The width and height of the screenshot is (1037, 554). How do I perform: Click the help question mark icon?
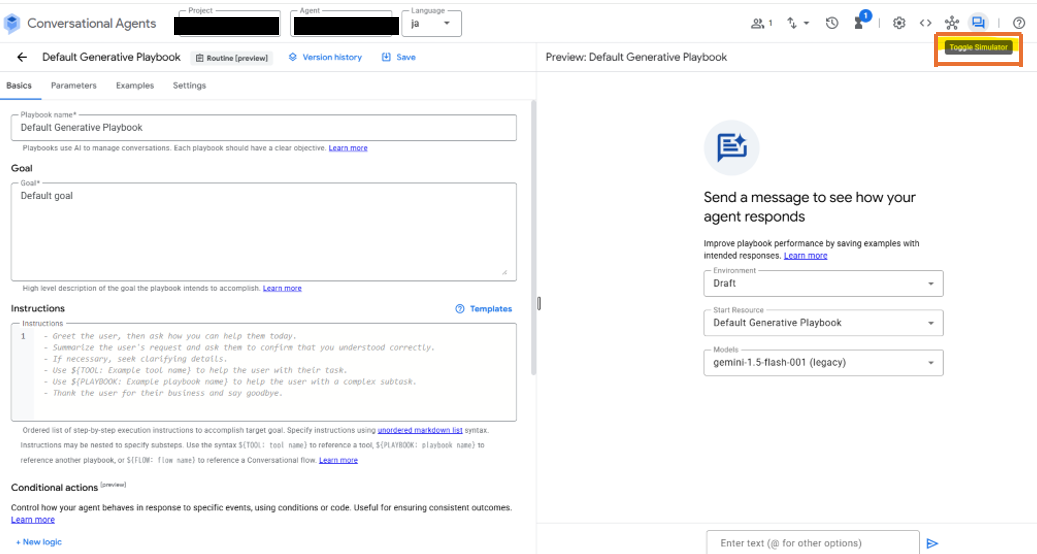1018,23
